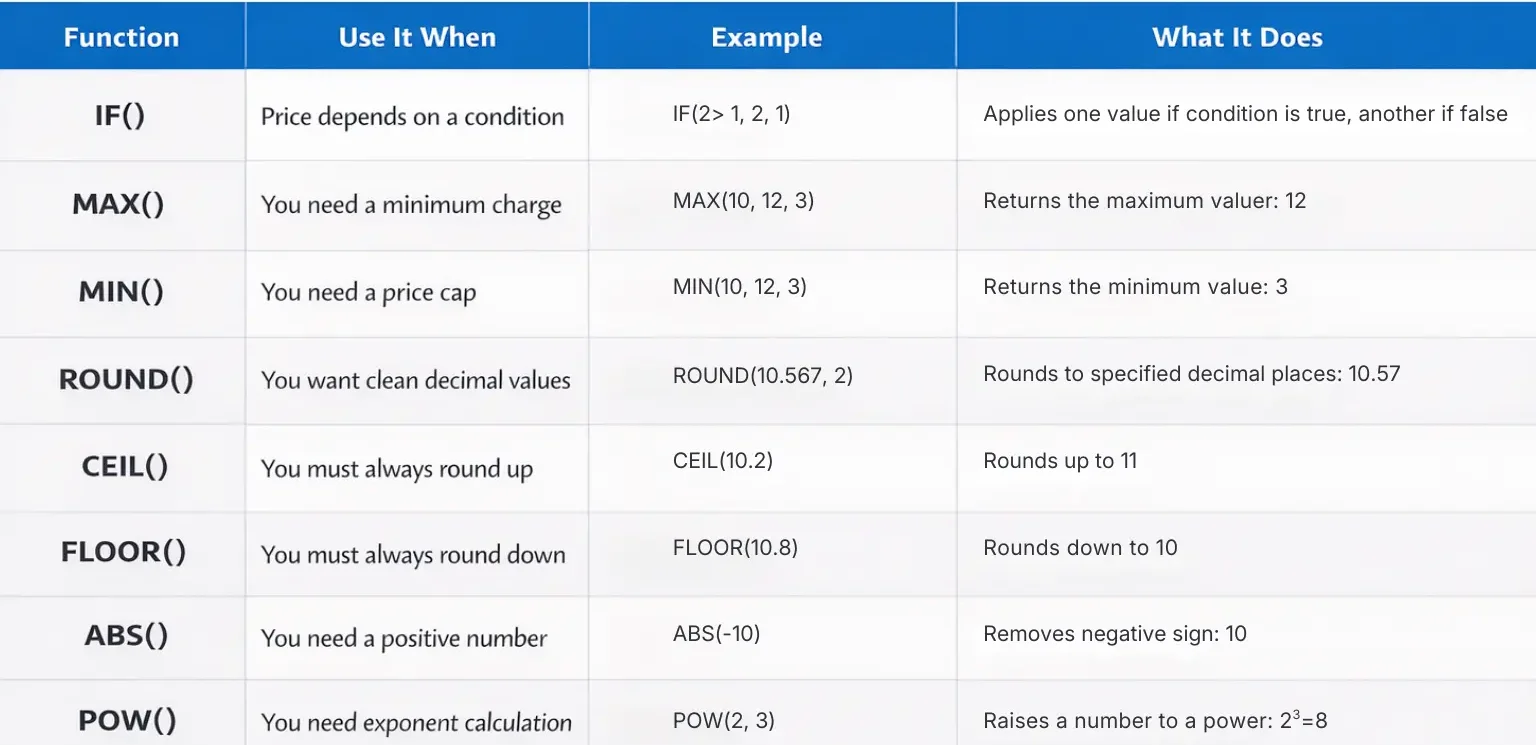The height and width of the screenshot is (745, 1536).
Task: Click the "What It Does" header
Action: click(x=1237, y=38)
